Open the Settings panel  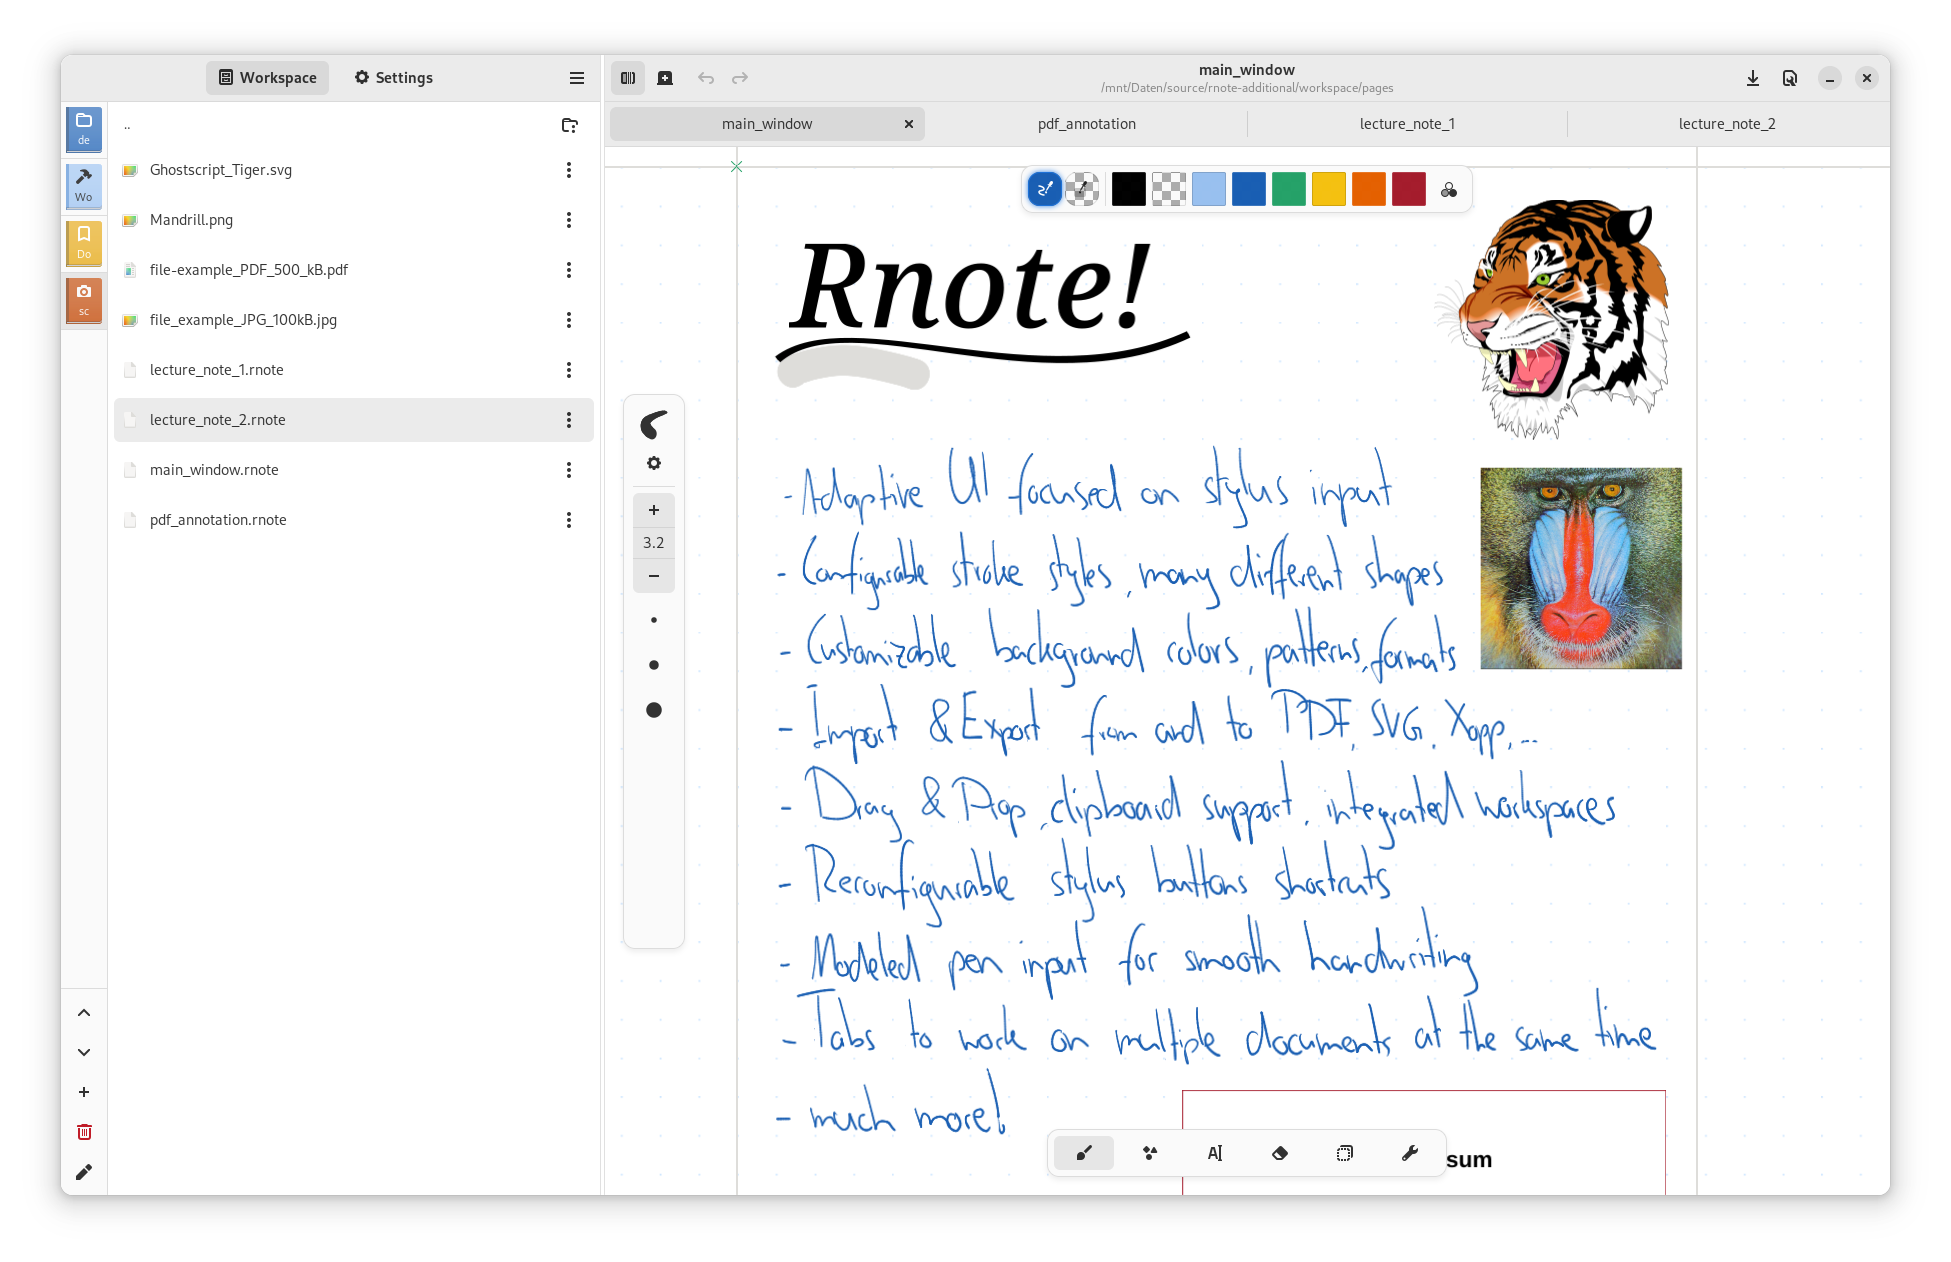(x=394, y=78)
